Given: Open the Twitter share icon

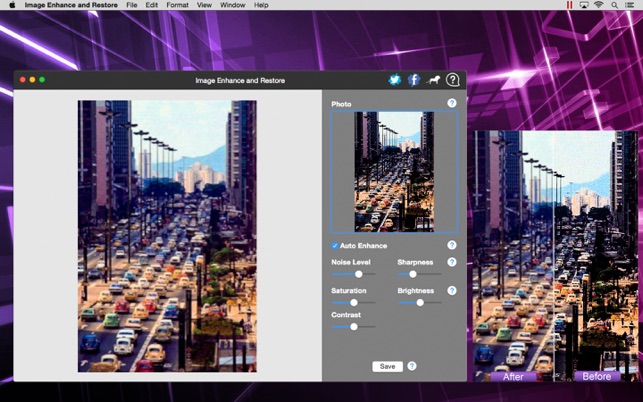Looking at the screenshot, I should click(x=394, y=80).
